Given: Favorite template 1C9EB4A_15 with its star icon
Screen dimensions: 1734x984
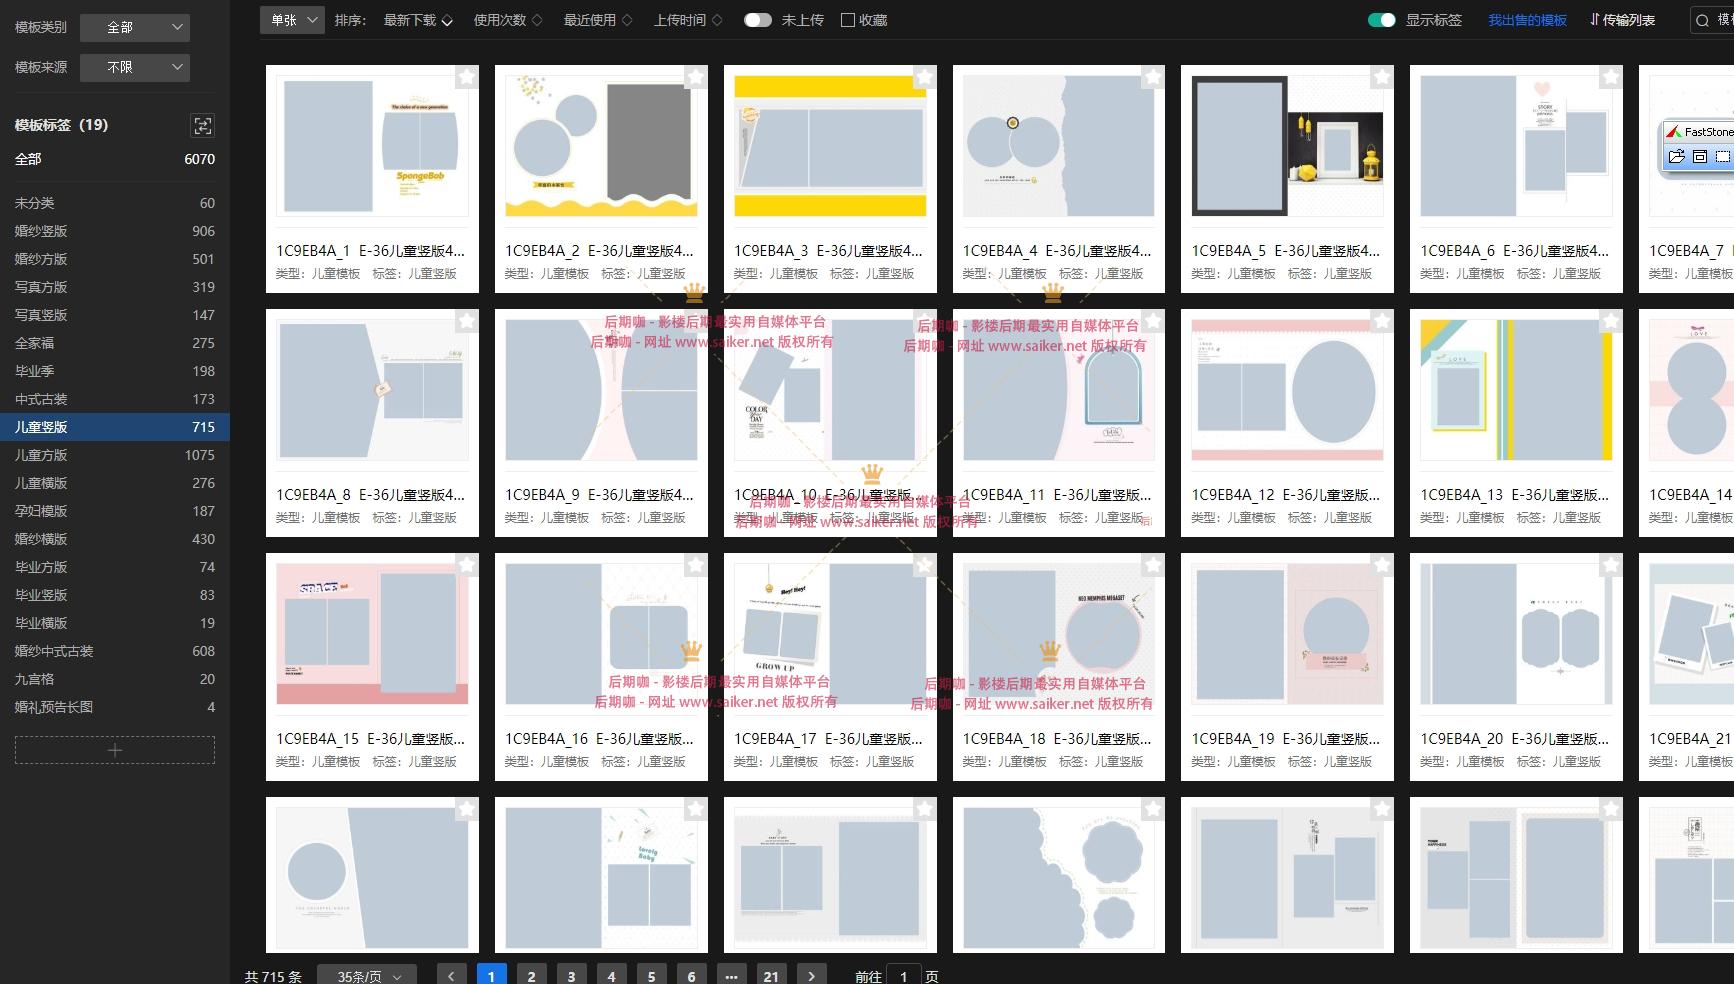Looking at the screenshot, I should (467, 565).
